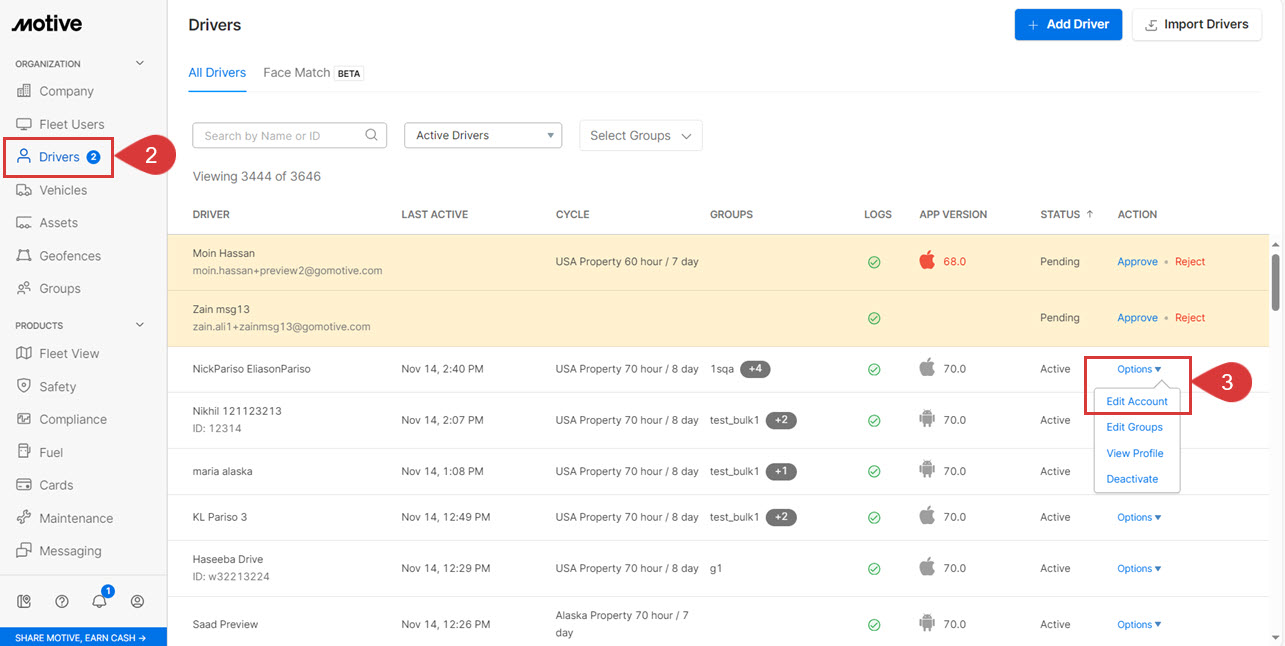Image resolution: width=1285 pixels, height=646 pixels.
Task: Open the Safety product page
Action: click(47, 386)
